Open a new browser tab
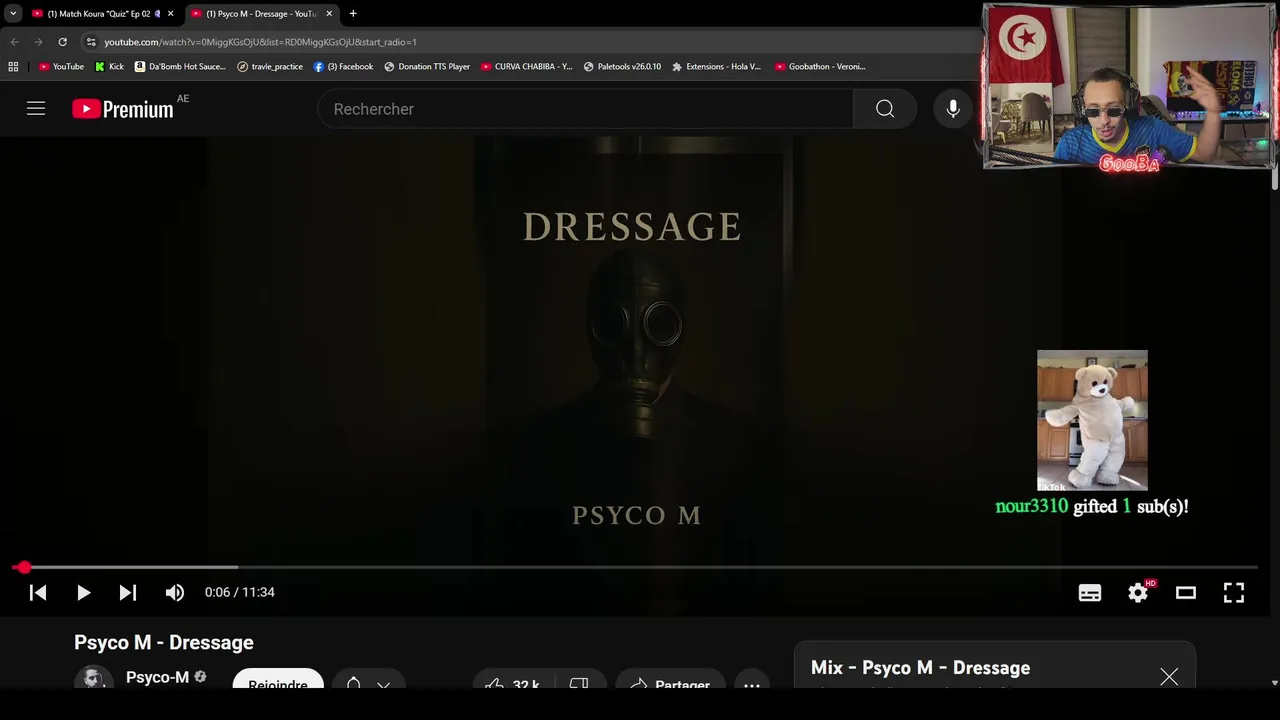1280x720 pixels. click(353, 14)
